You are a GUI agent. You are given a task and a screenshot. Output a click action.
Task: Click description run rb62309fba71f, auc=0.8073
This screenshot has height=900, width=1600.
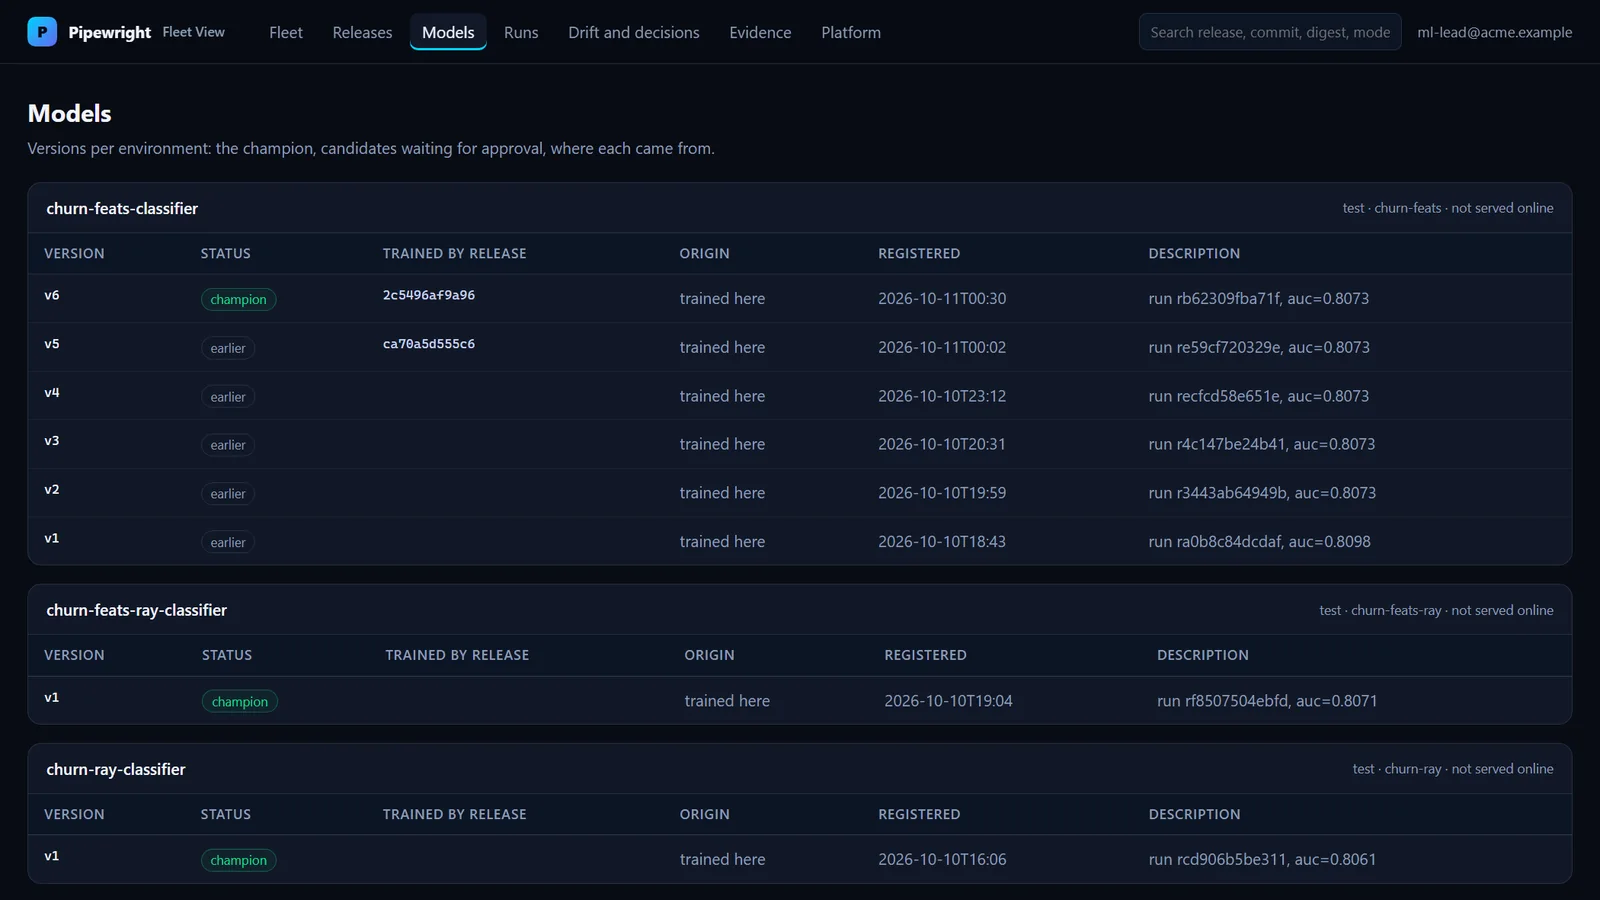[1259, 298]
